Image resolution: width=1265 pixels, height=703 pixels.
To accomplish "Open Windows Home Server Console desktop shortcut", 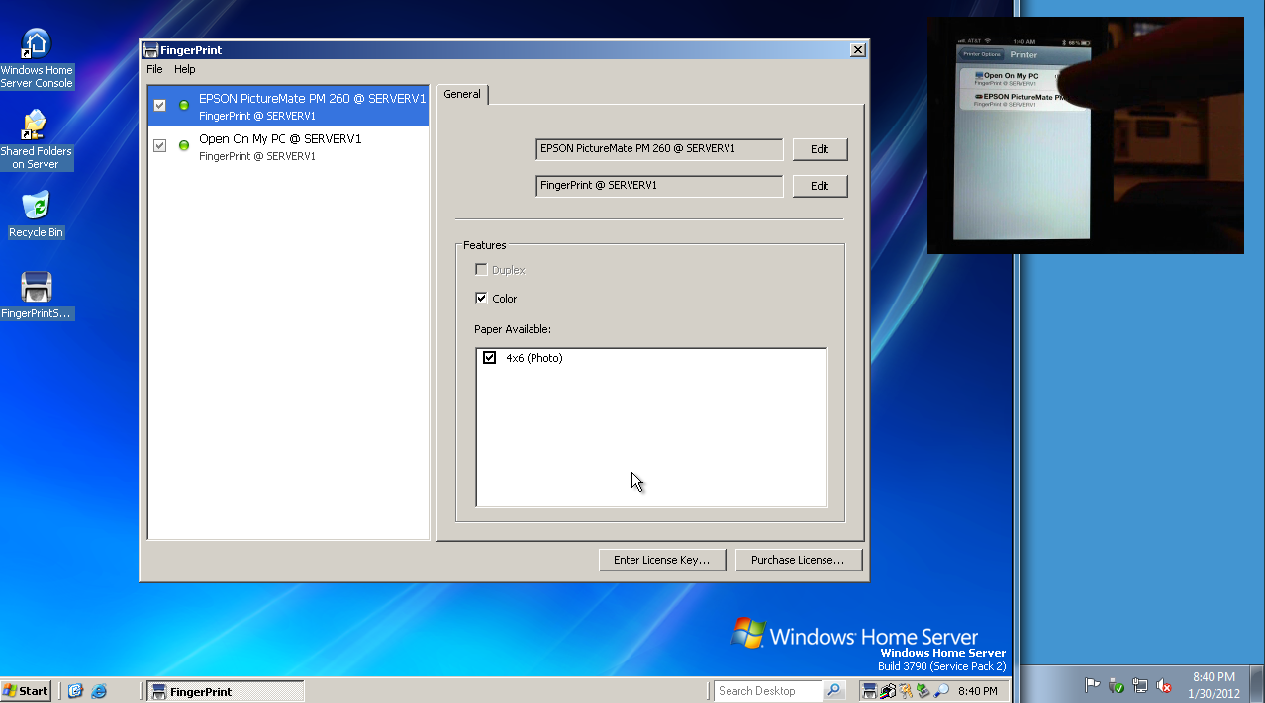I will (x=36, y=59).
